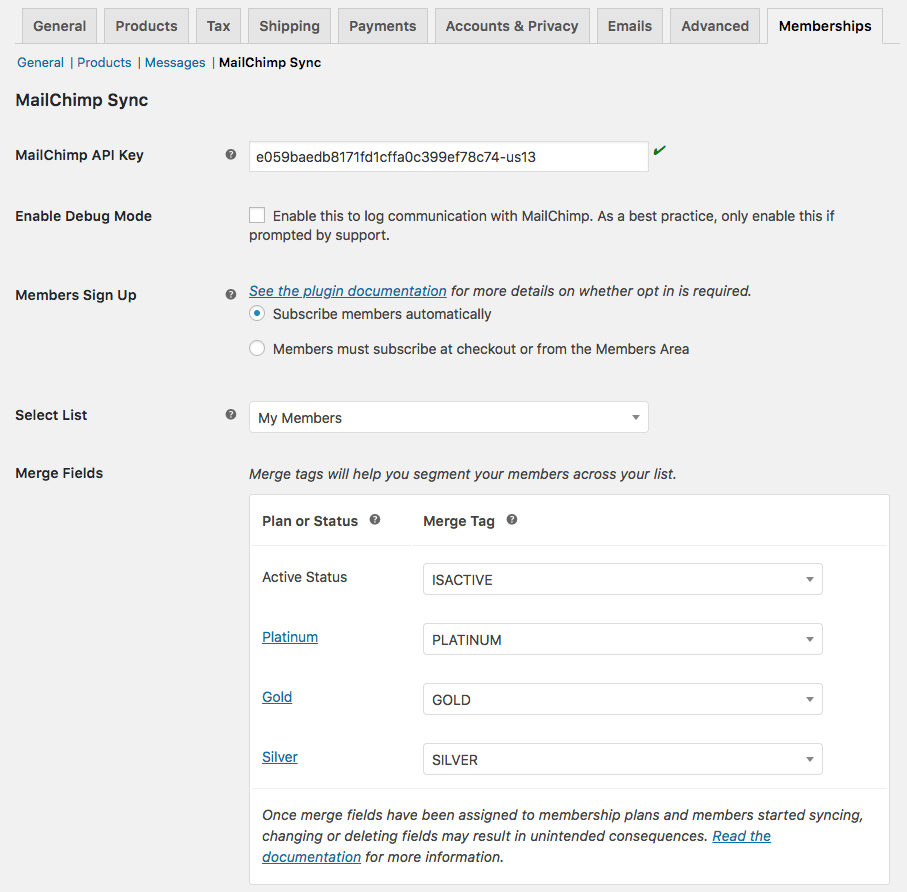907x892 pixels.
Task: Click help icon next to Select List
Action: point(231,414)
